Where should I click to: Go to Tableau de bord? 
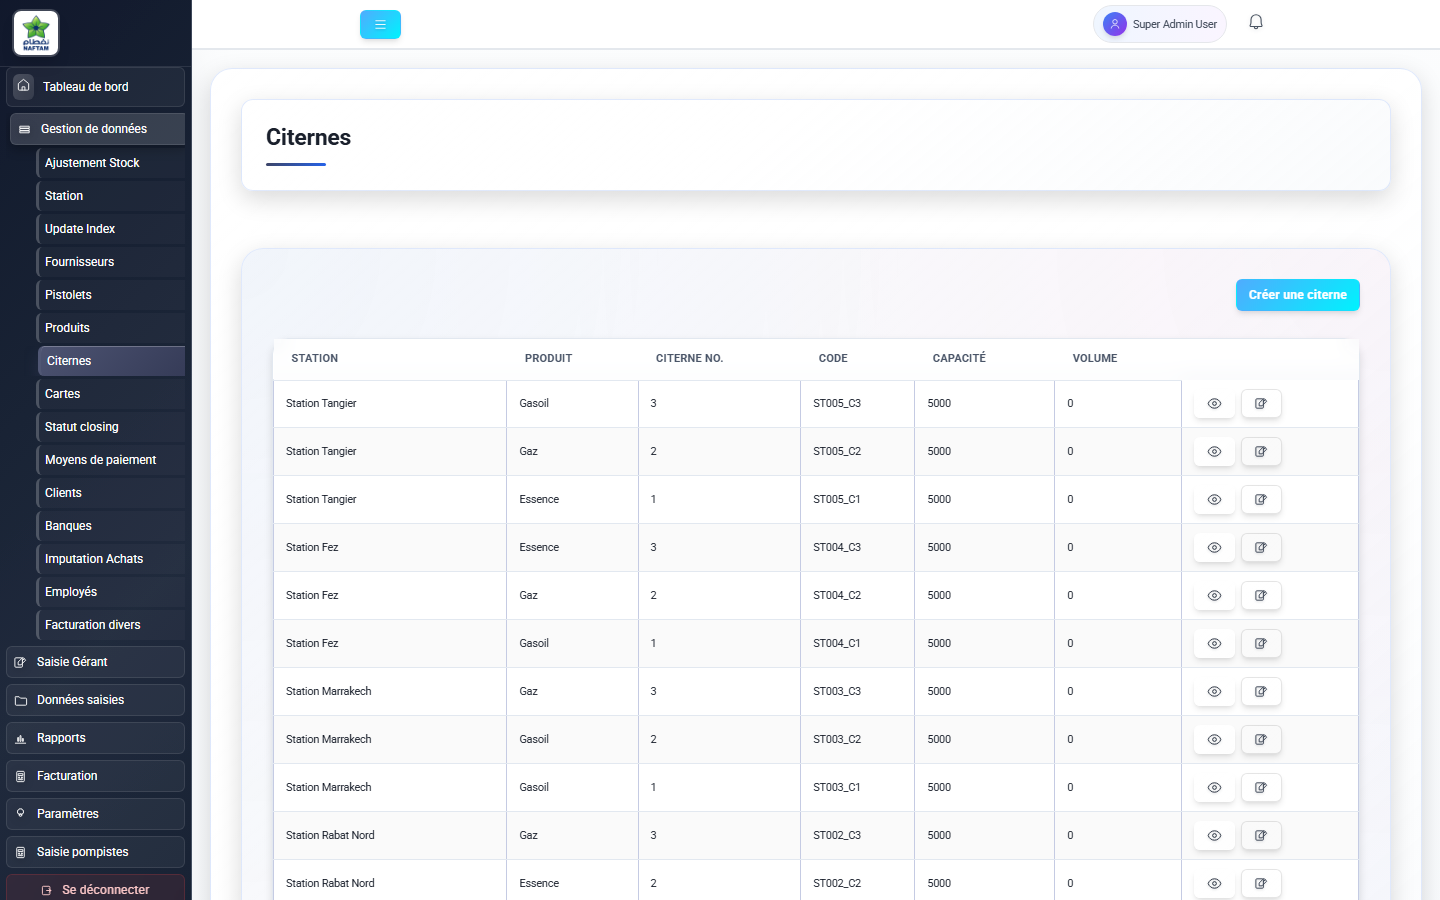point(95,87)
